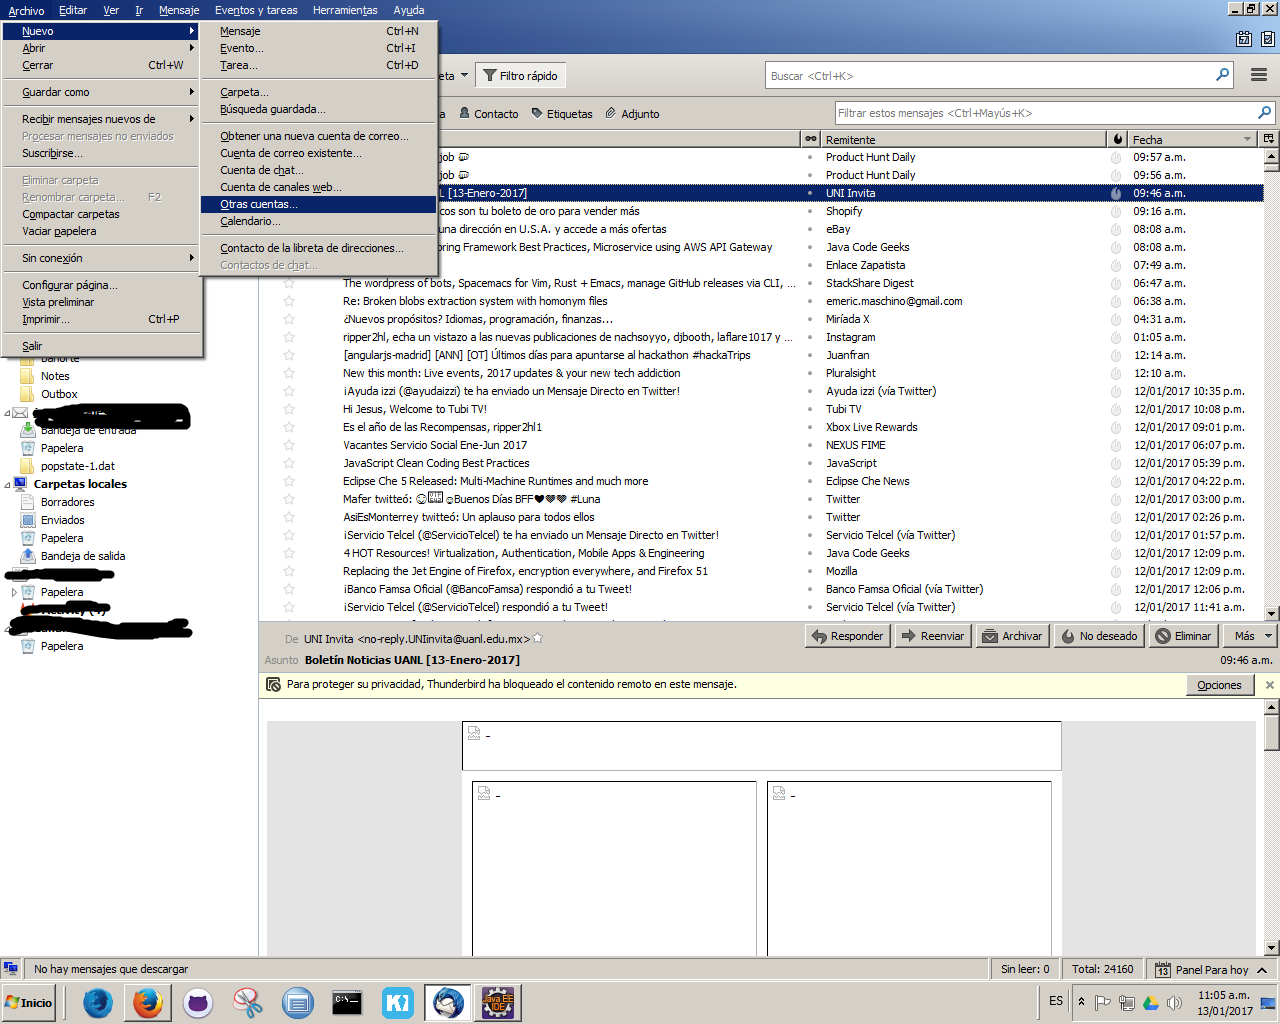
Task: Click the junk status flame column header
Action: 1117,139
